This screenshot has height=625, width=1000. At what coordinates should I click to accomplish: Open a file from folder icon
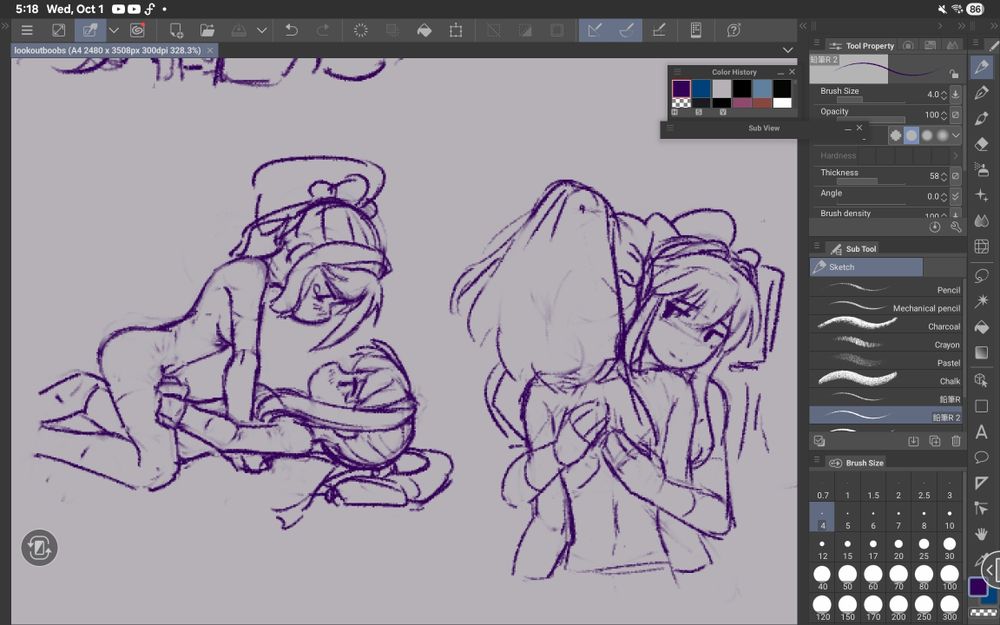coord(207,30)
